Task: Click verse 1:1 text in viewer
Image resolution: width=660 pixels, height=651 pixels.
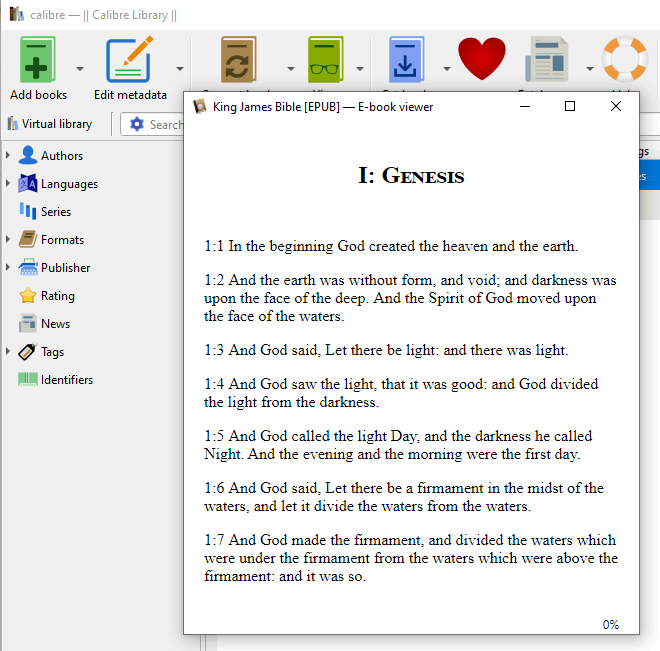Action: click(x=391, y=246)
